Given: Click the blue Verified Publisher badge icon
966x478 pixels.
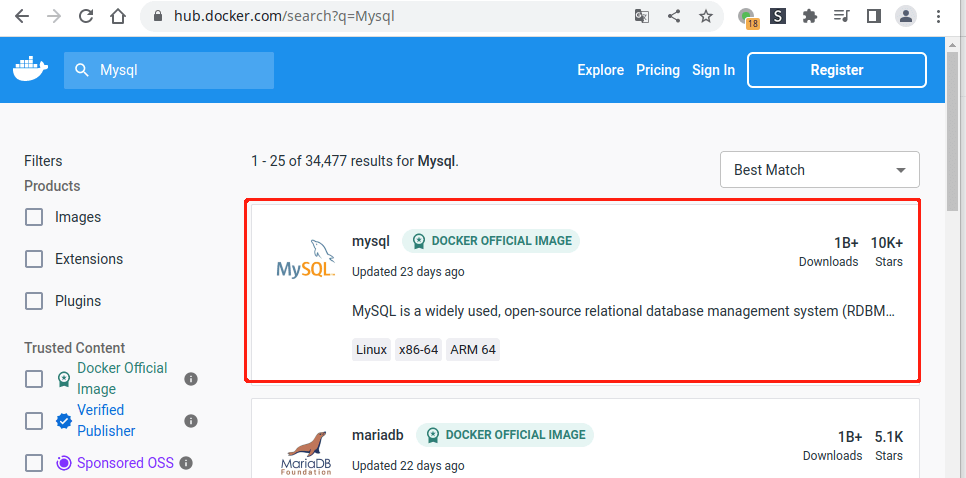Looking at the screenshot, I should (x=63, y=421).
